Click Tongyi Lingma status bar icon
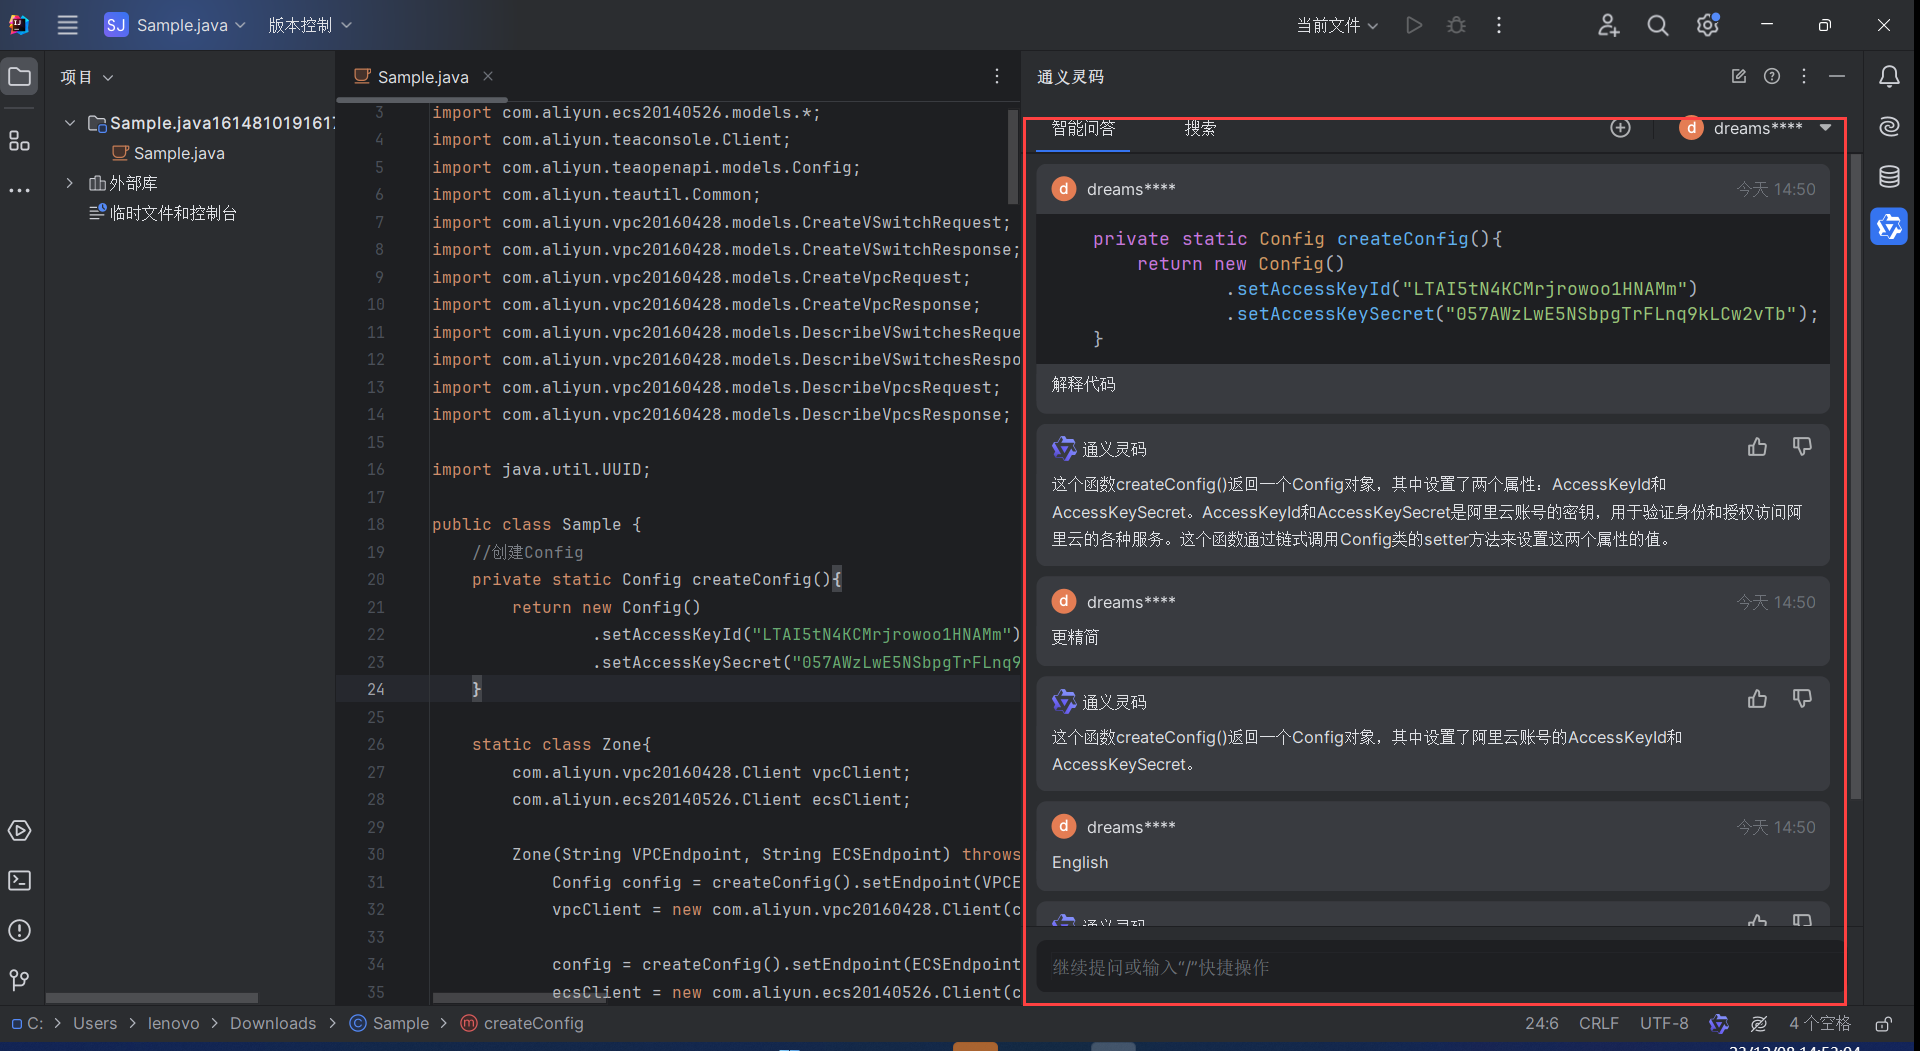 click(x=1719, y=1024)
